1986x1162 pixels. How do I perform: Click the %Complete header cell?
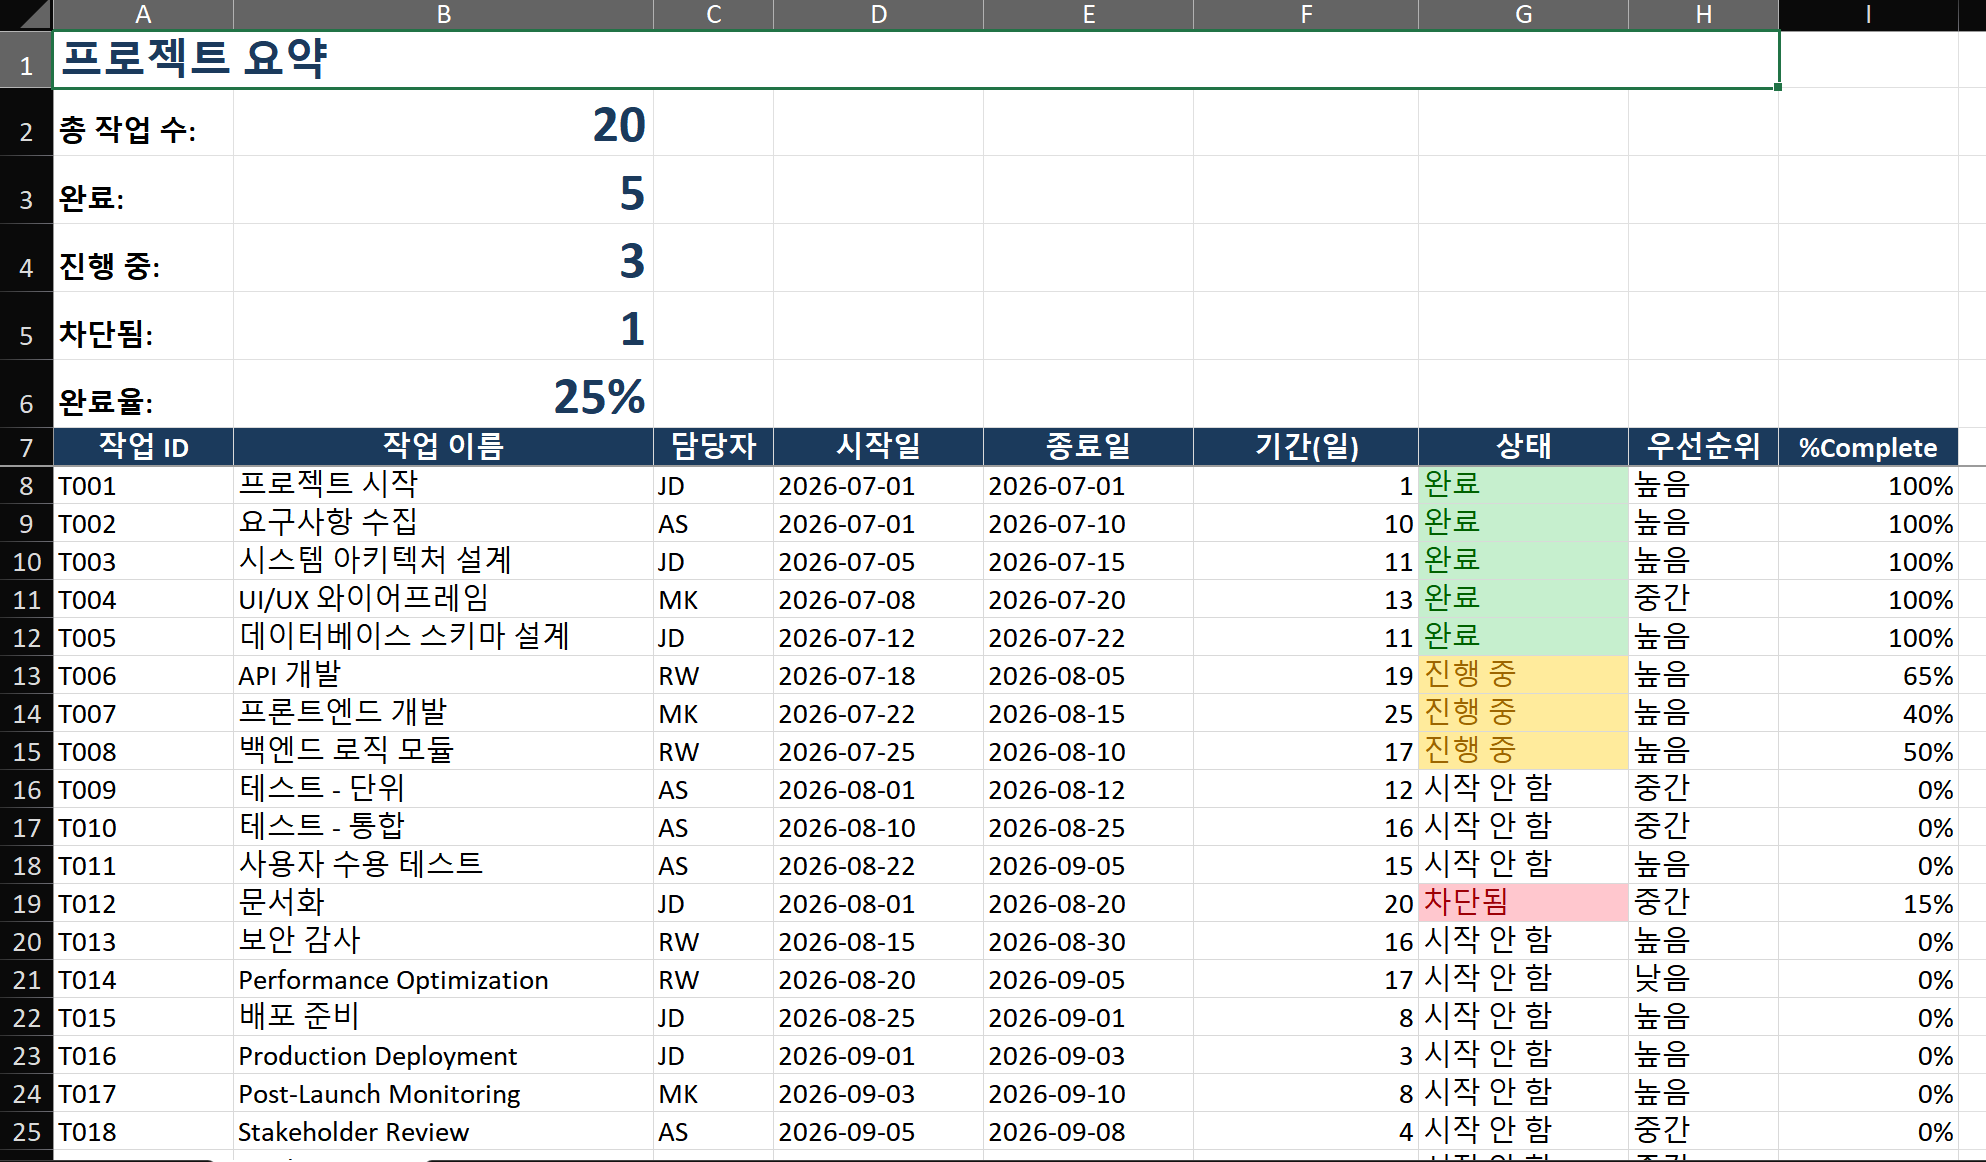[1868, 447]
